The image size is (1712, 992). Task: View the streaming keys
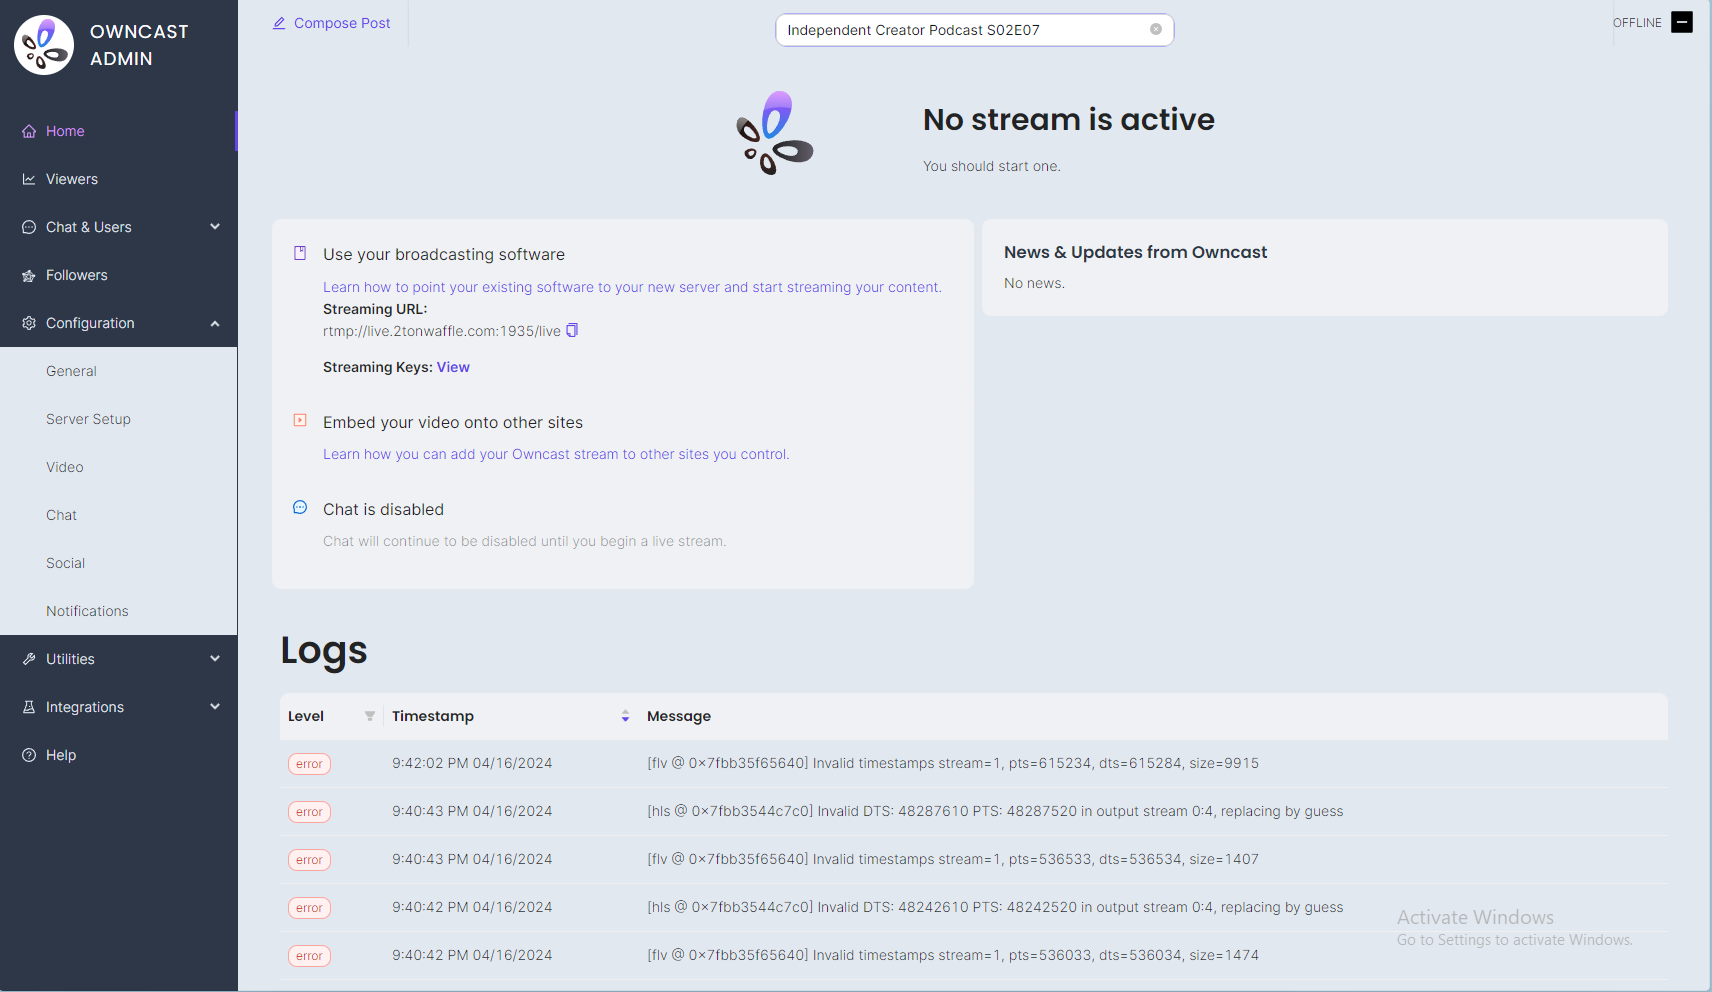(x=453, y=366)
